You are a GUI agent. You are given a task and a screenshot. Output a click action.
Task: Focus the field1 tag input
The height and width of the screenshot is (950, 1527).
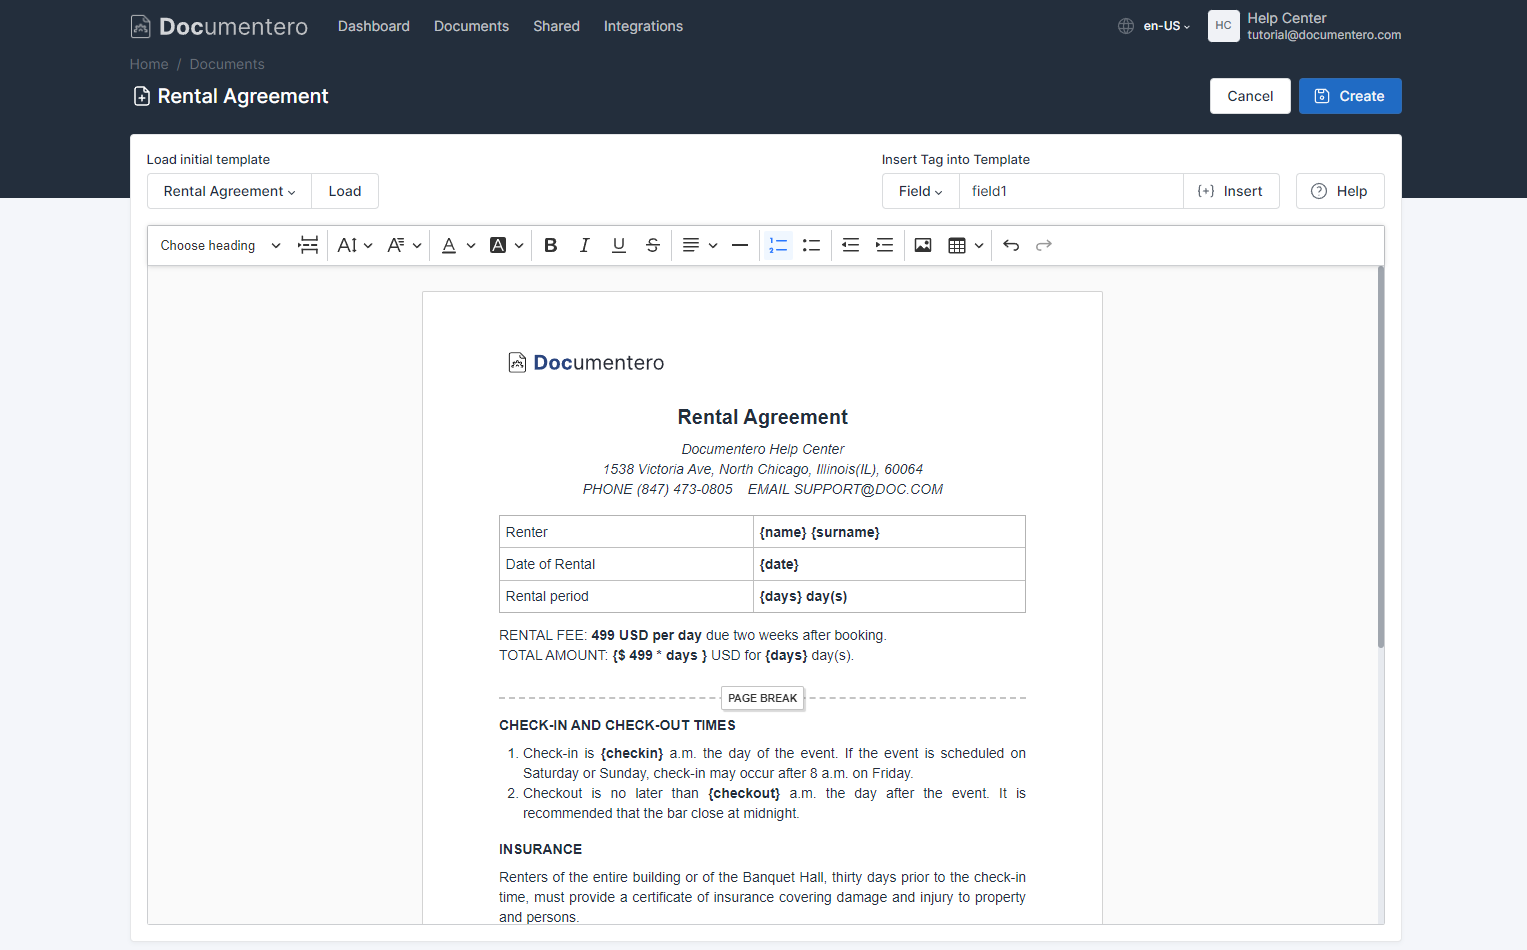point(1071,191)
